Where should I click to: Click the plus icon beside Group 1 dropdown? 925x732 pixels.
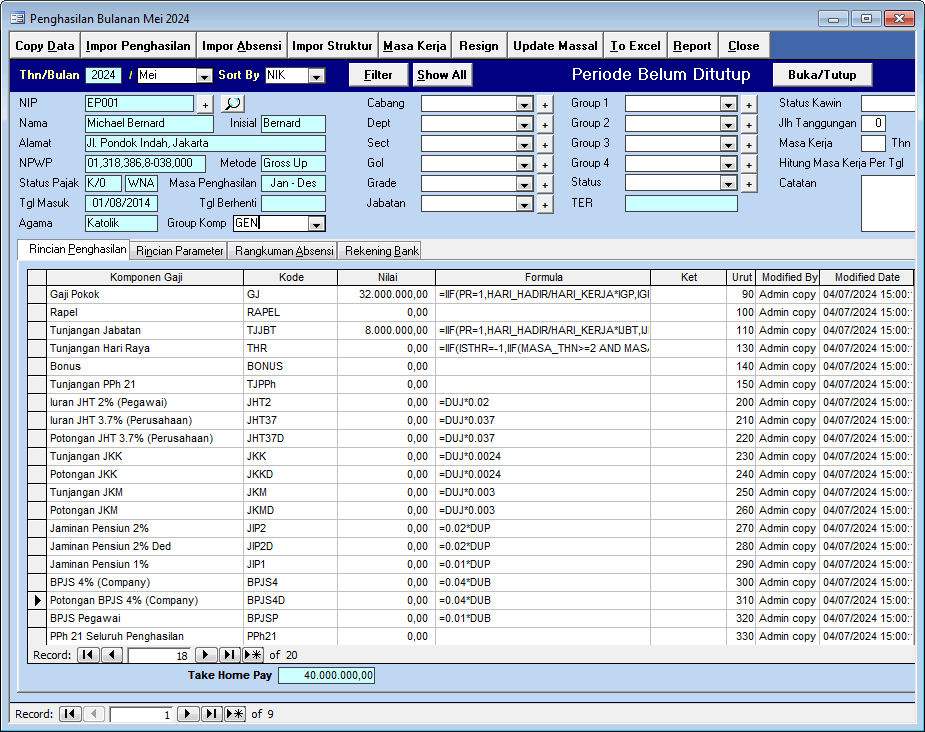(749, 104)
